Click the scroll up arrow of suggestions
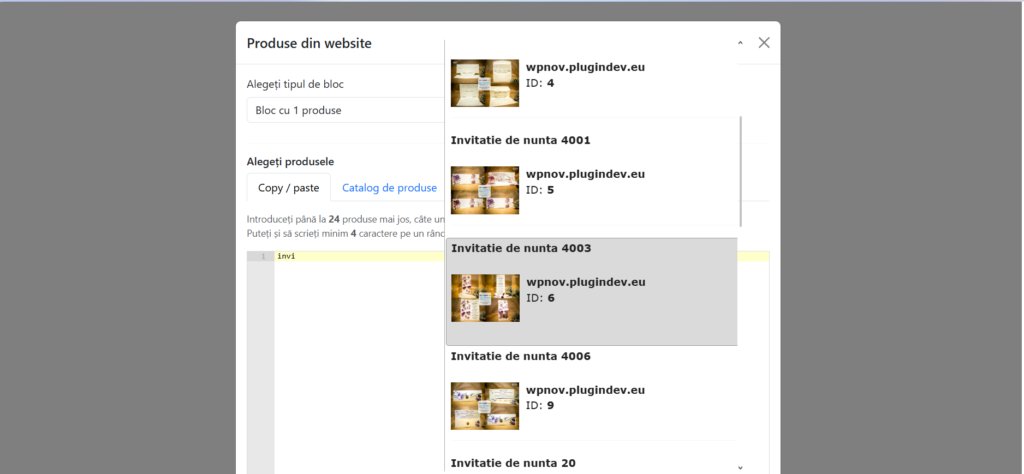The height and width of the screenshot is (474, 1024). pyautogui.click(x=740, y=44)
